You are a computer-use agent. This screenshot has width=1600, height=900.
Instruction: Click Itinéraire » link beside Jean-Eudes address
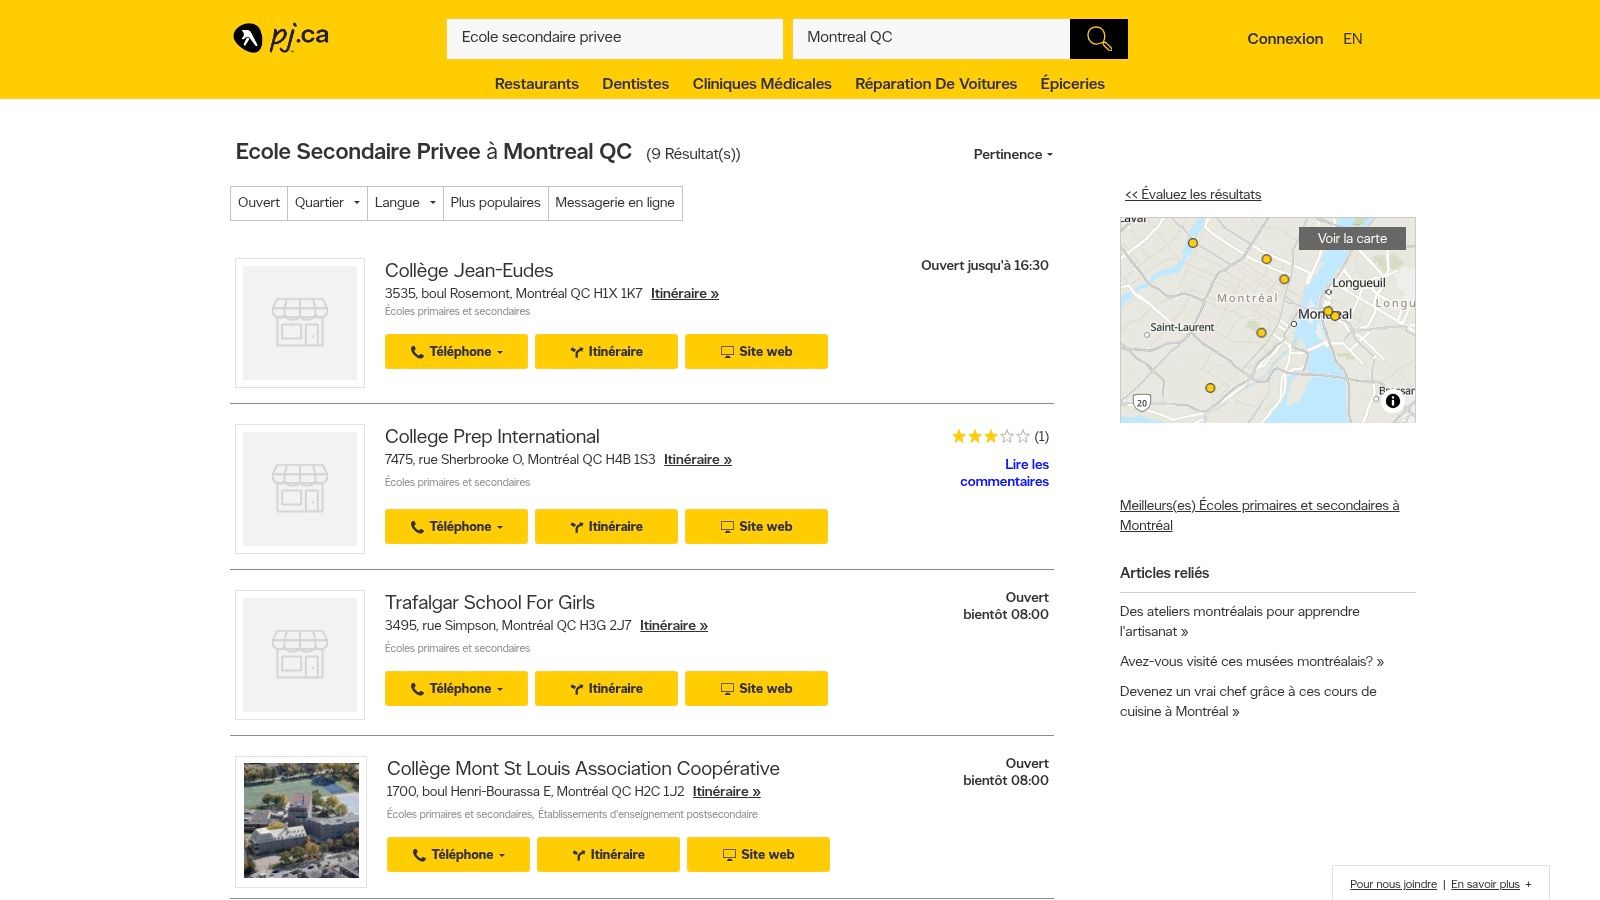point(685,293)
